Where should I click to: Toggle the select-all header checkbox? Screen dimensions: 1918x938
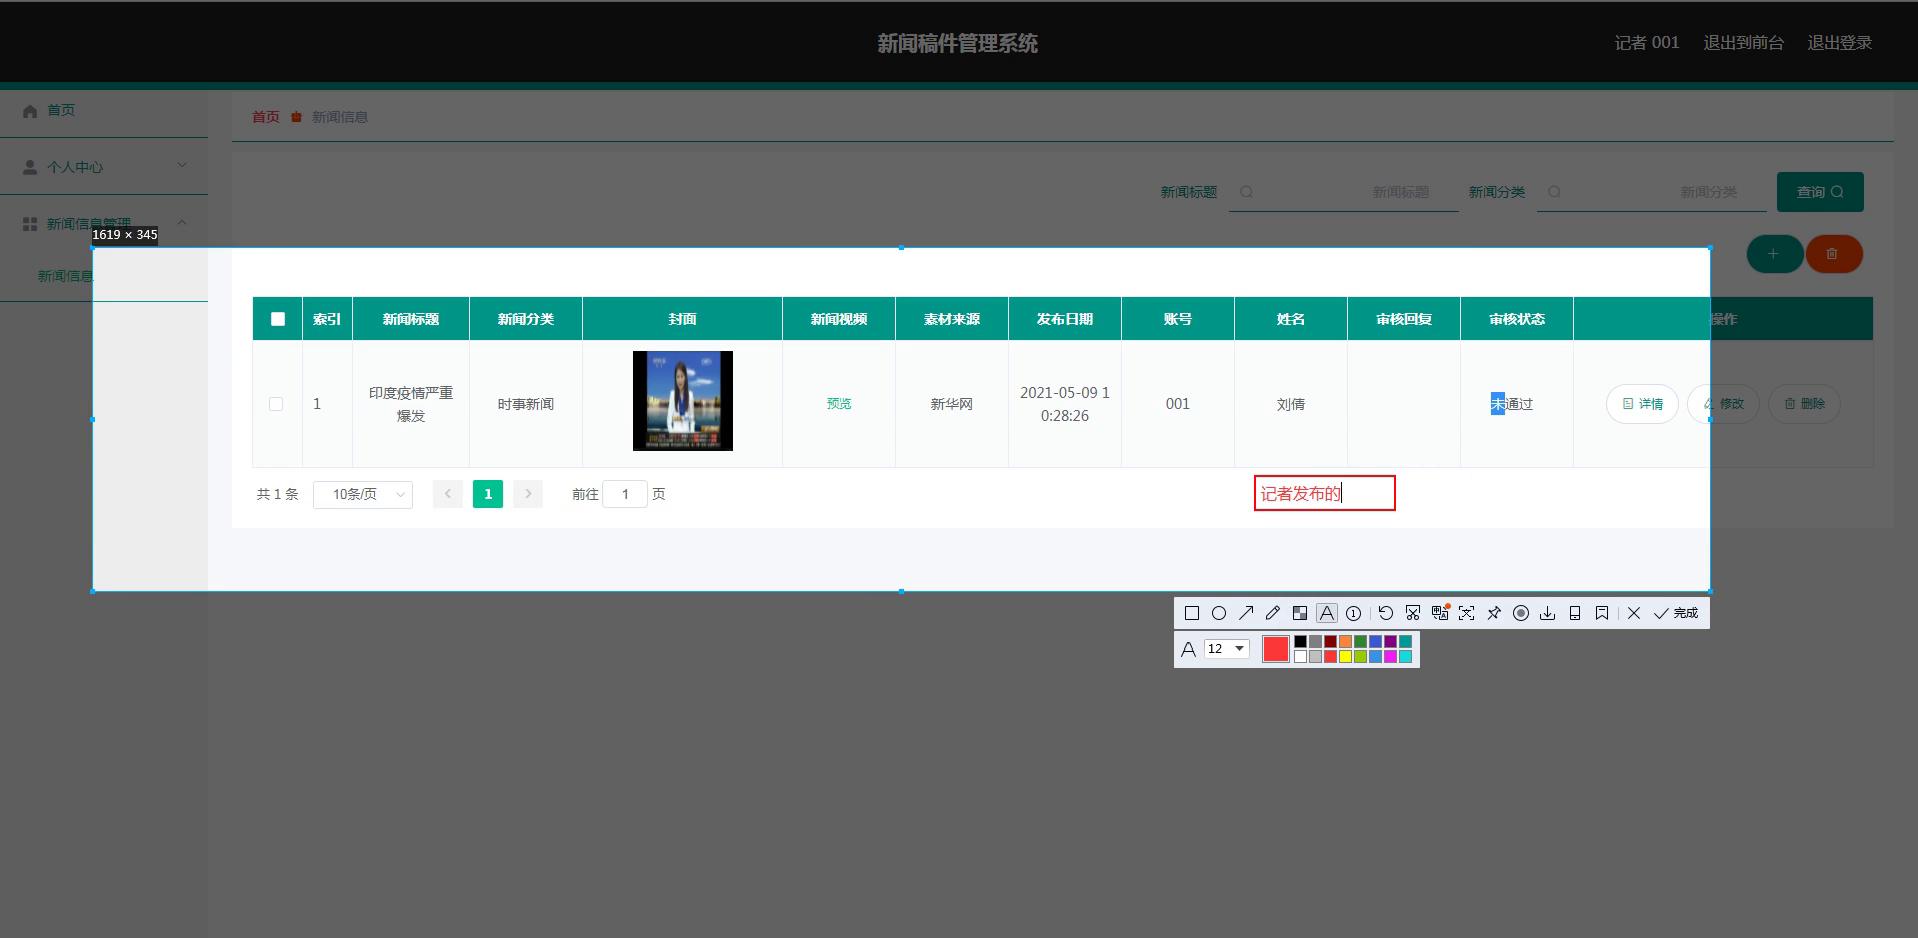pyautogui.click(x=278, y=319)
